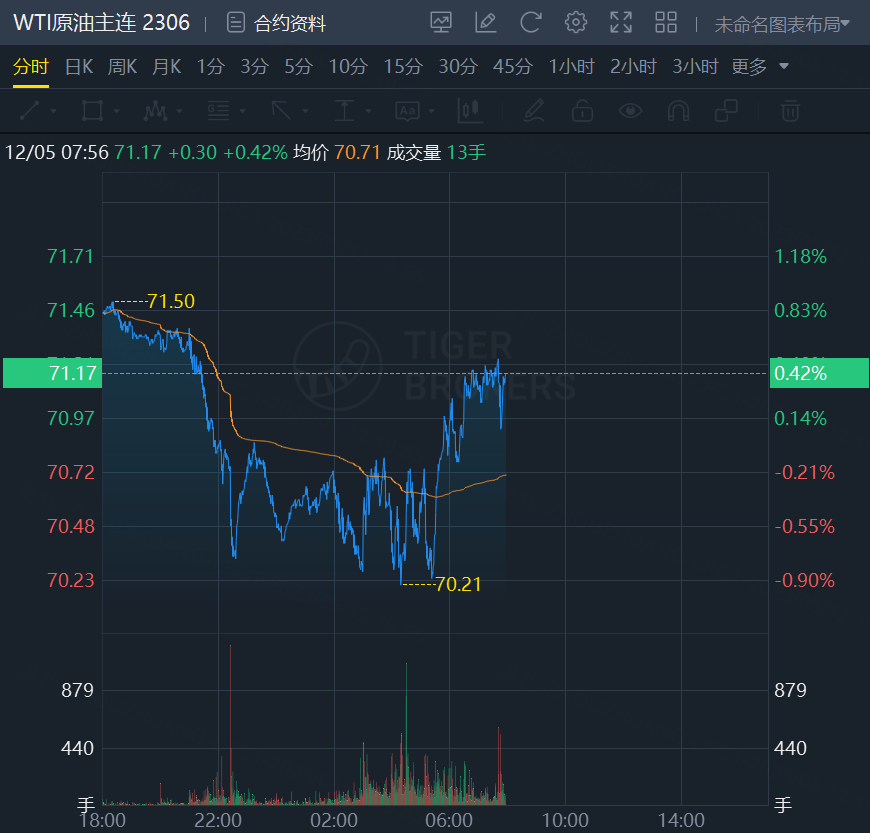Expand chart to fullscreen
Screen dimensions: 870x833
coord(621,22)
